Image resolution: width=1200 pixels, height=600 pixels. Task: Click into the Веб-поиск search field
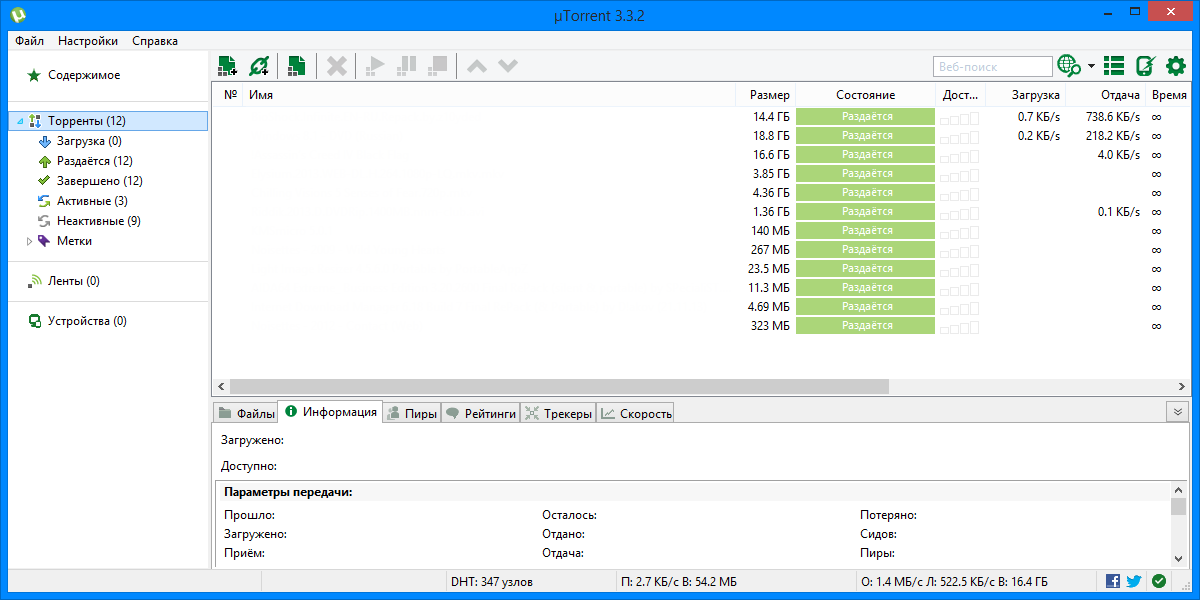pos(992,67)
